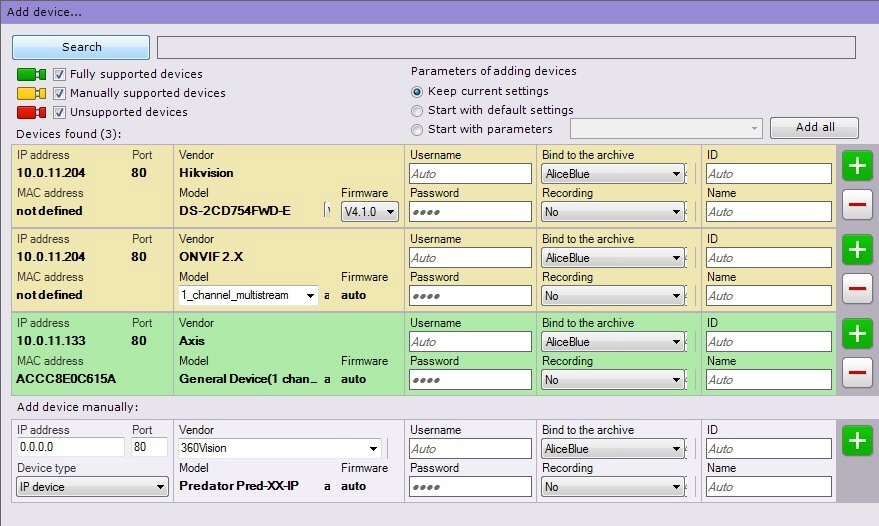Click green plus button for Hikvision device
The height and width of the screenshot is (526, 879).
click(x=857, y=165)
